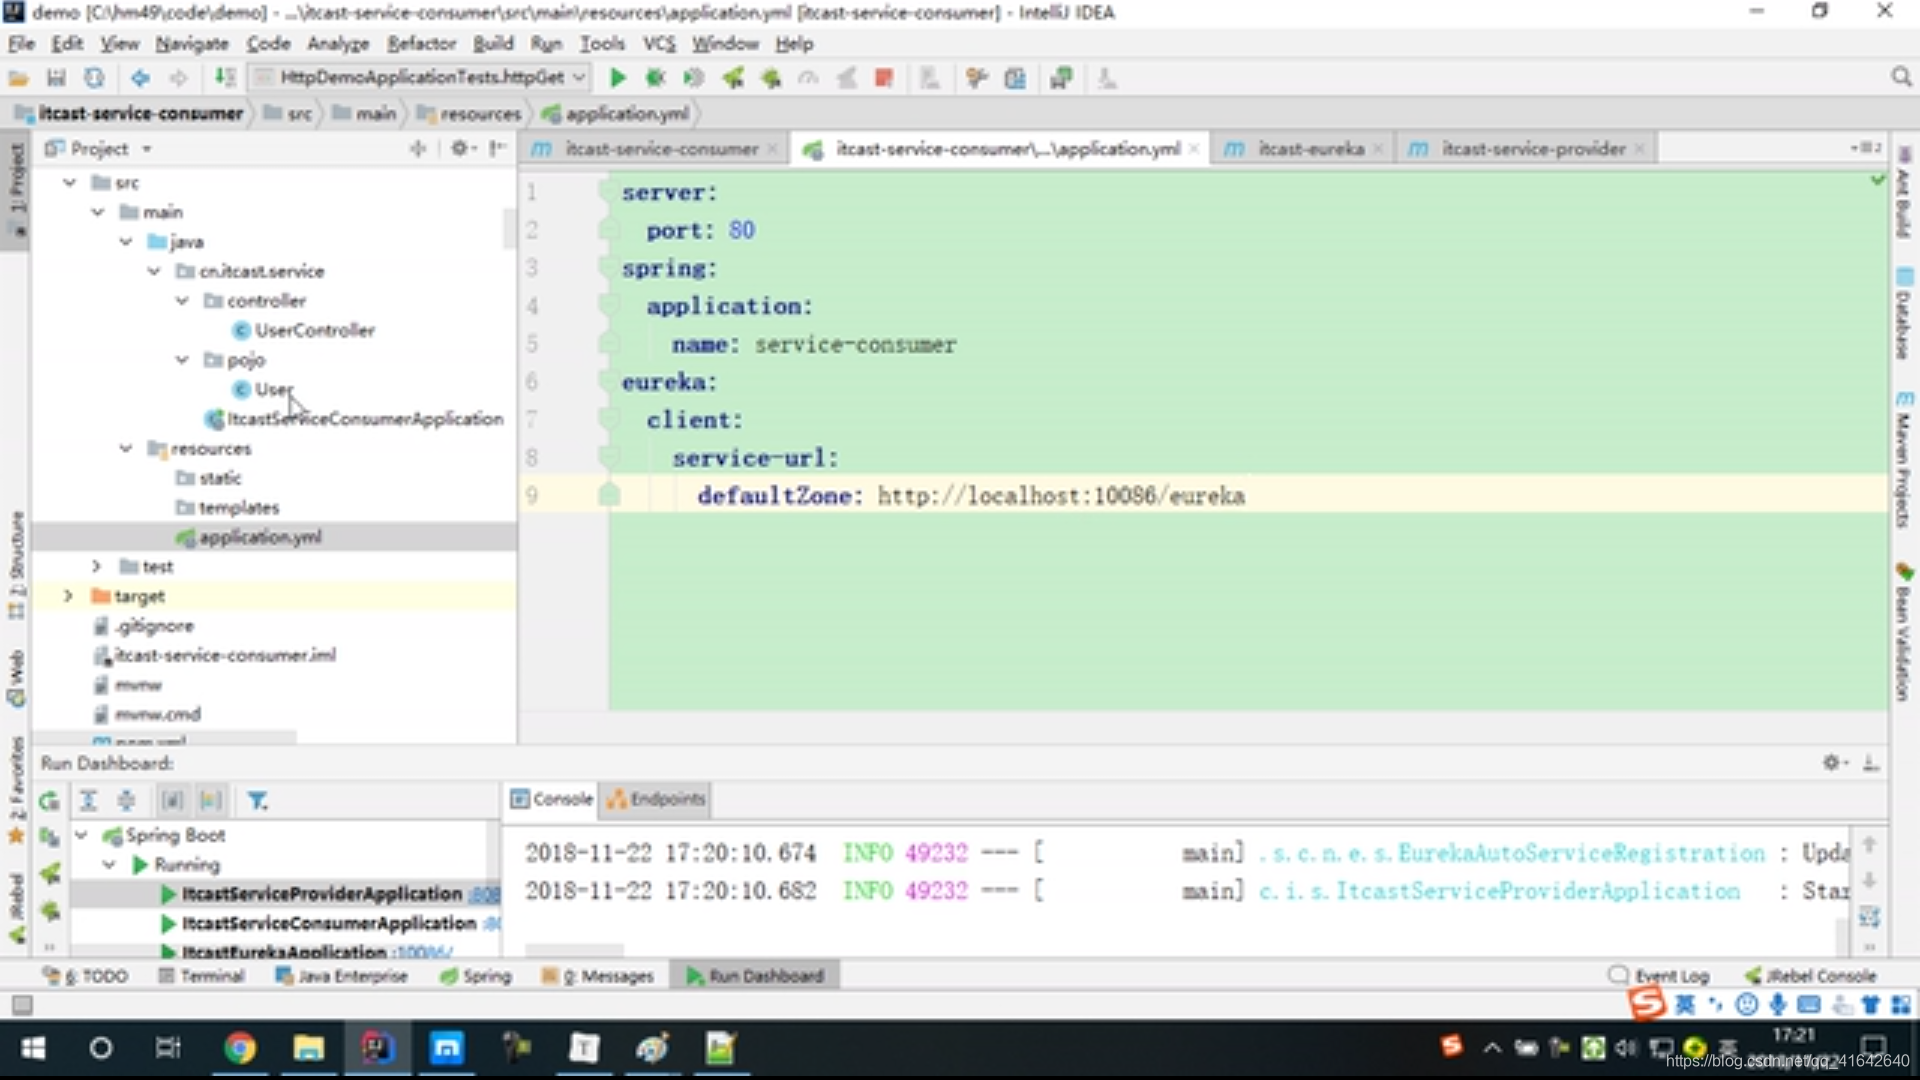Select the Console tab in Run Dashboard
1920x1080 pixels.
pos(552,799)
